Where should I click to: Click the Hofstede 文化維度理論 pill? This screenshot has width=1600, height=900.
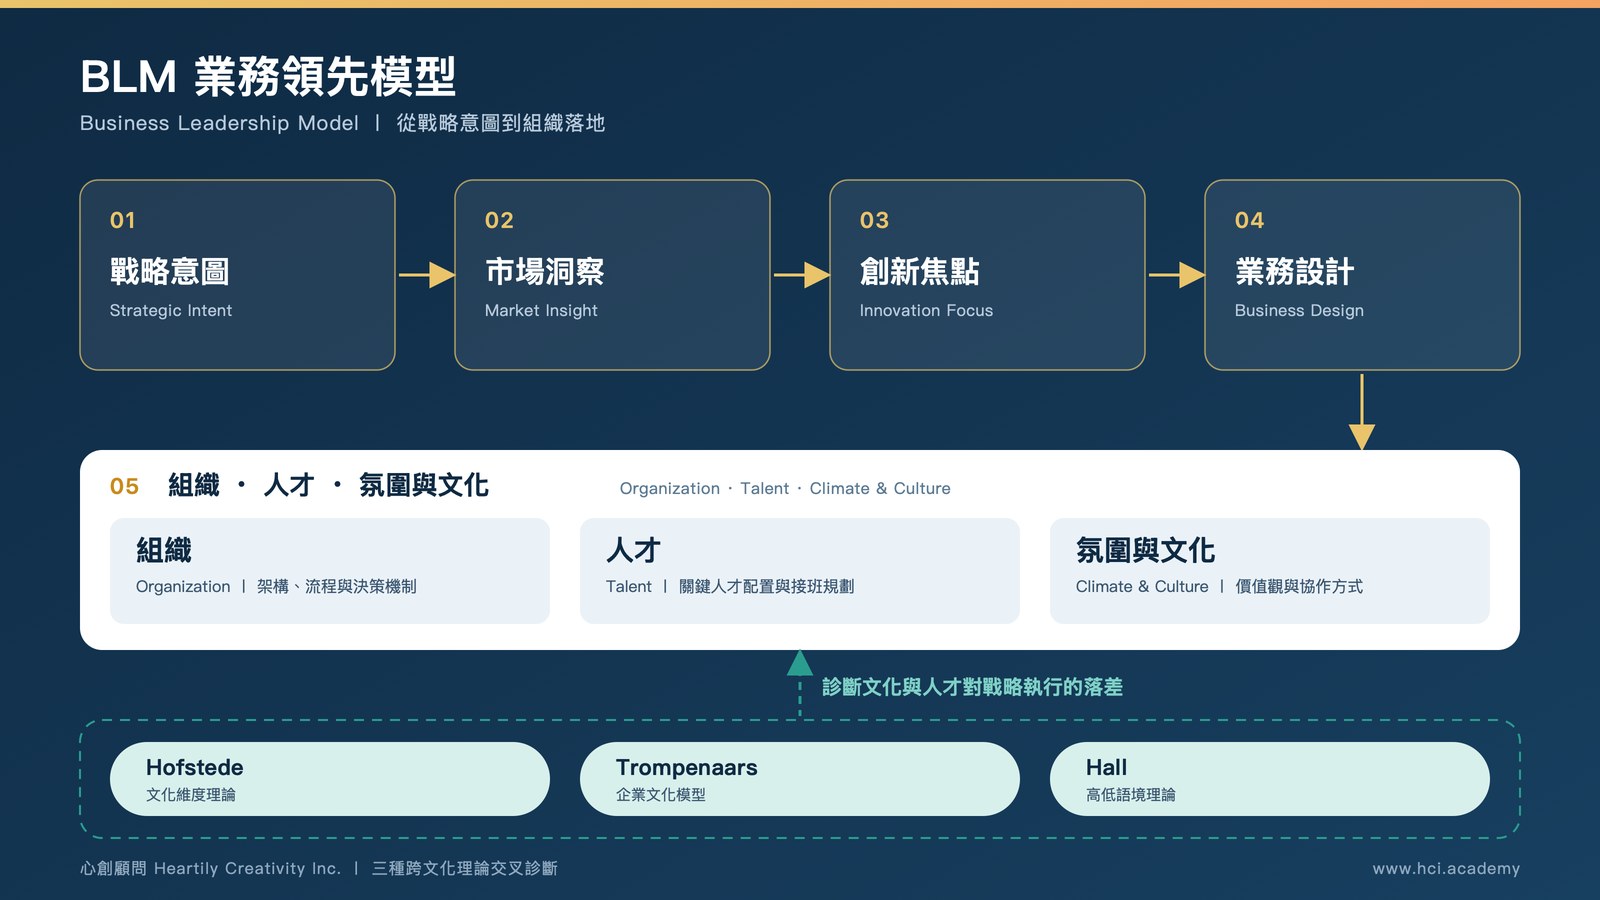pos(330,779)
